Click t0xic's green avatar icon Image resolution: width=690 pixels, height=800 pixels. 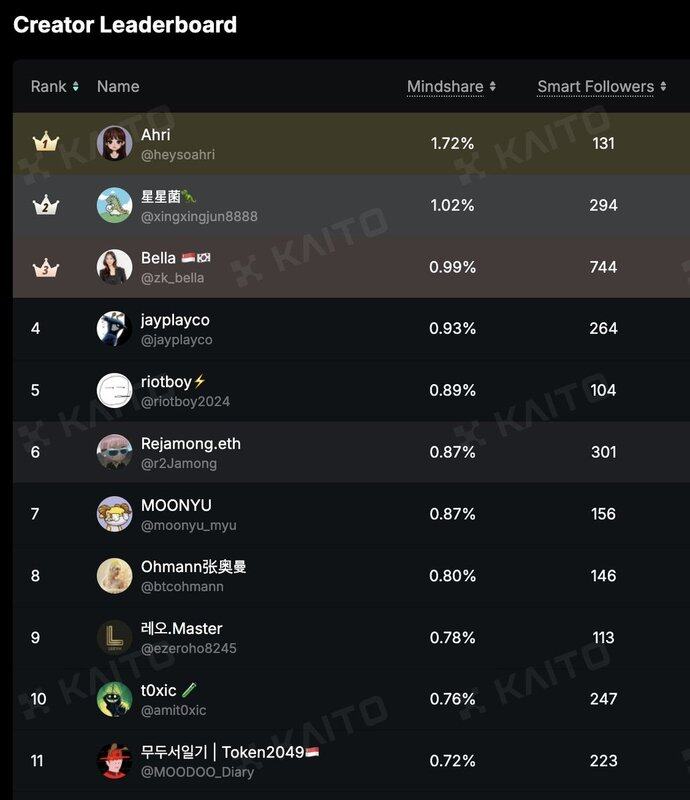pyautogui.click(x=114, y=699)
